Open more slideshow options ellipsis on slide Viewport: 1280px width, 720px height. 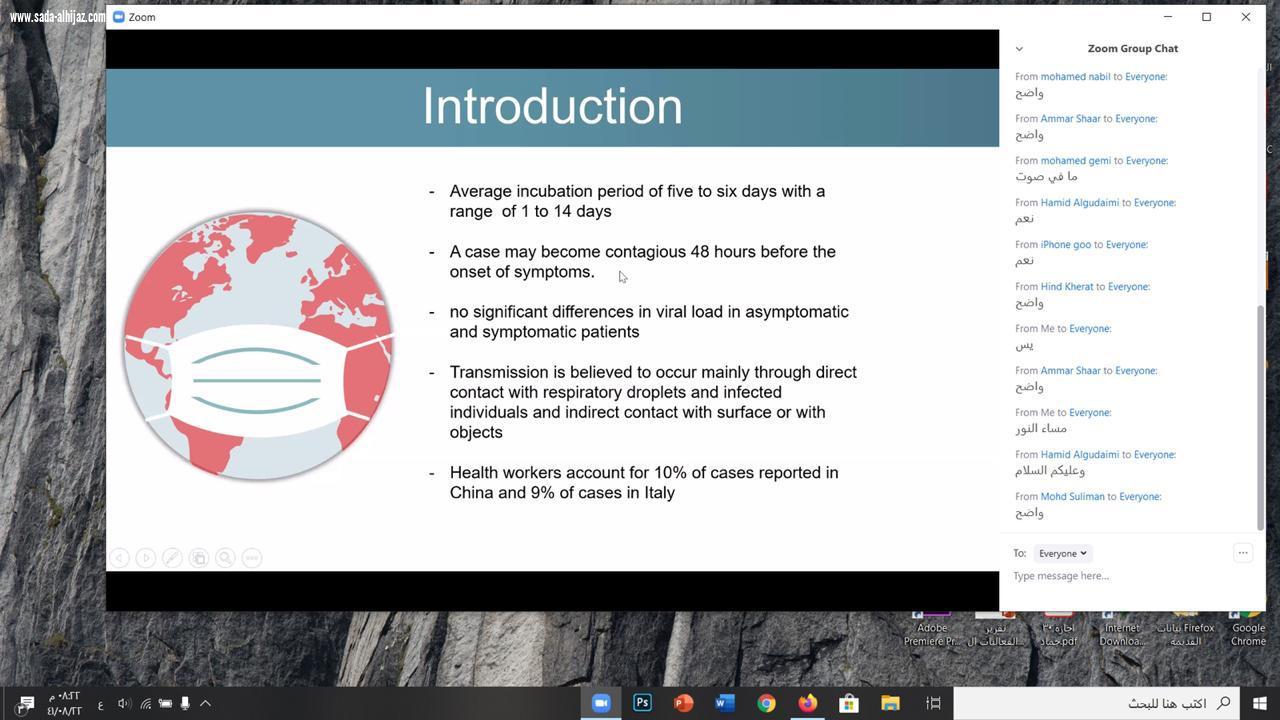(x=252, y=558)
